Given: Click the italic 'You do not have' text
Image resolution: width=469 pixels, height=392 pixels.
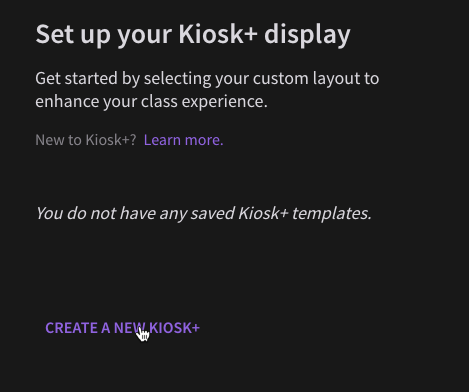Looking at the screenshot, I should pos(204,213).
